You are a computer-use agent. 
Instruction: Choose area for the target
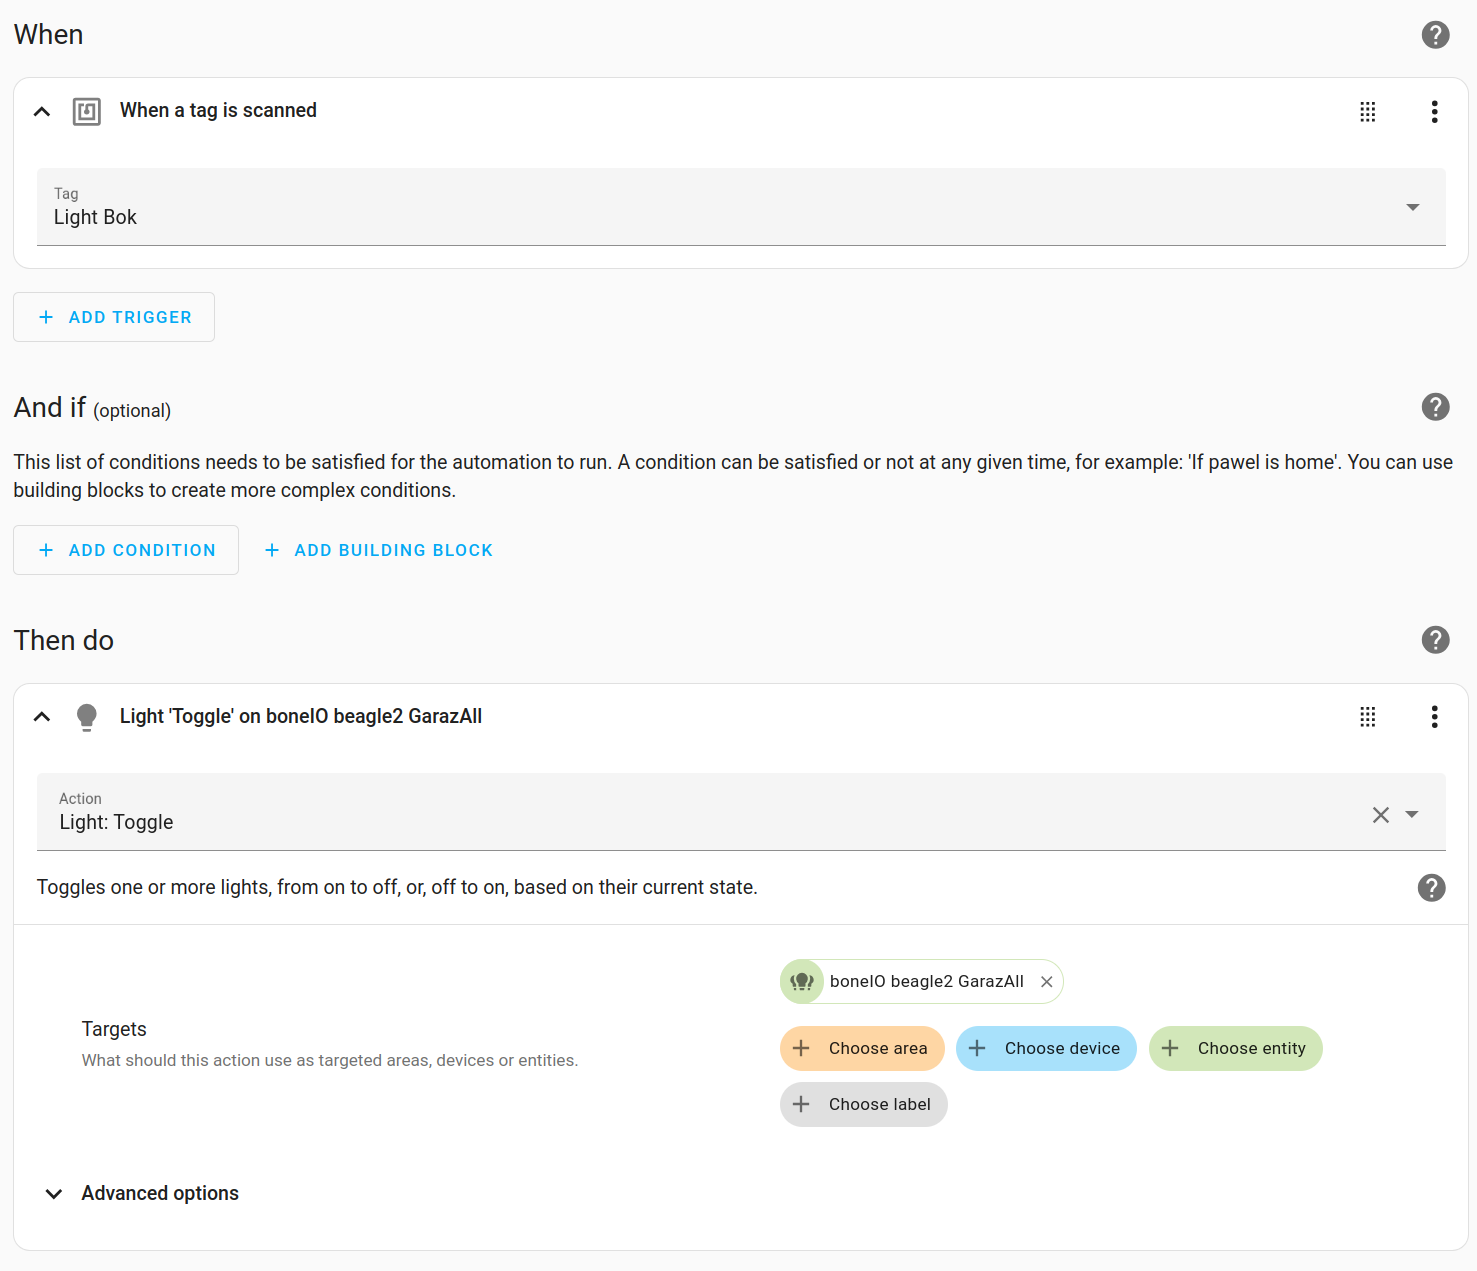(862, 1048)
